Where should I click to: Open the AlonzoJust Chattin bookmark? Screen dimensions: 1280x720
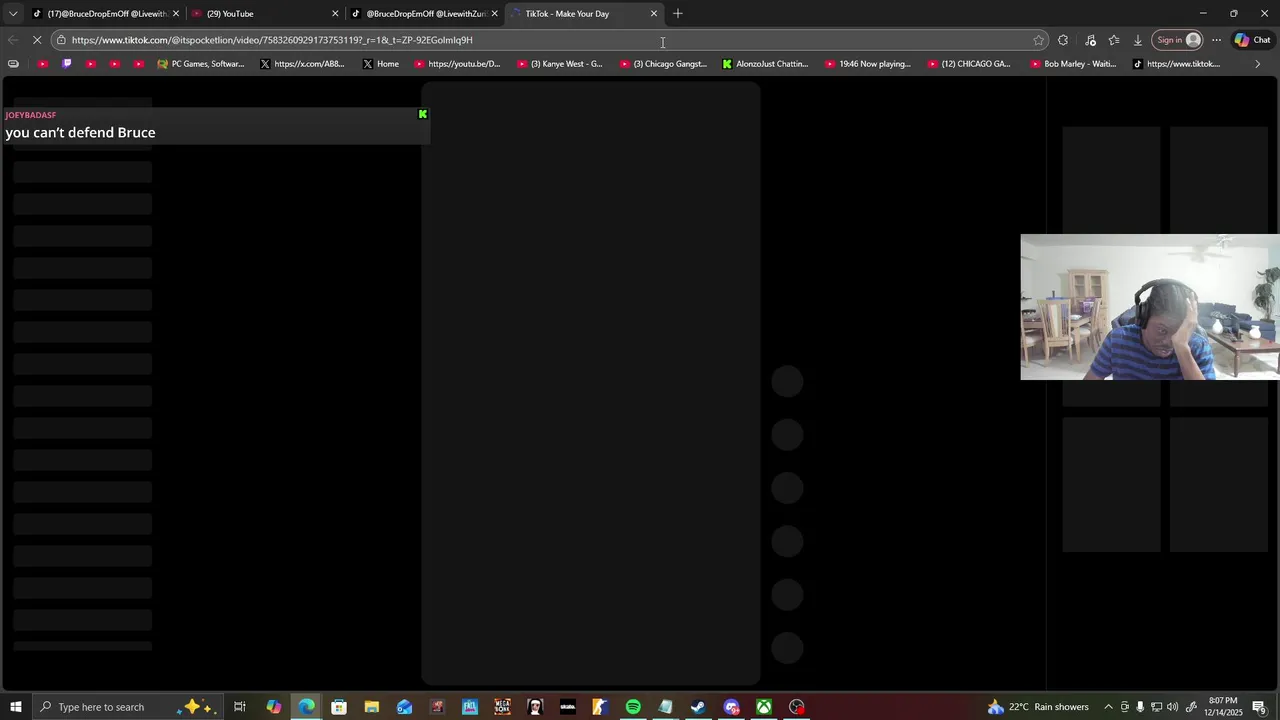[765, 64]
